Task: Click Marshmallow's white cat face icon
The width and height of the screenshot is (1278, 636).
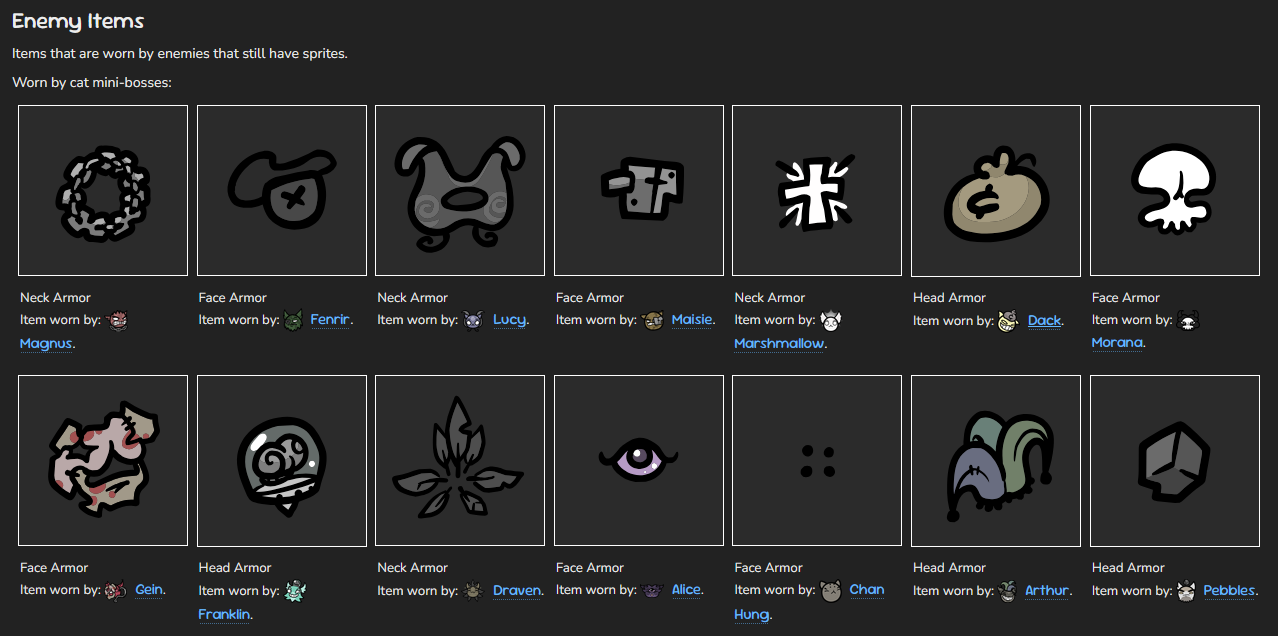Action: click(831, 321)
